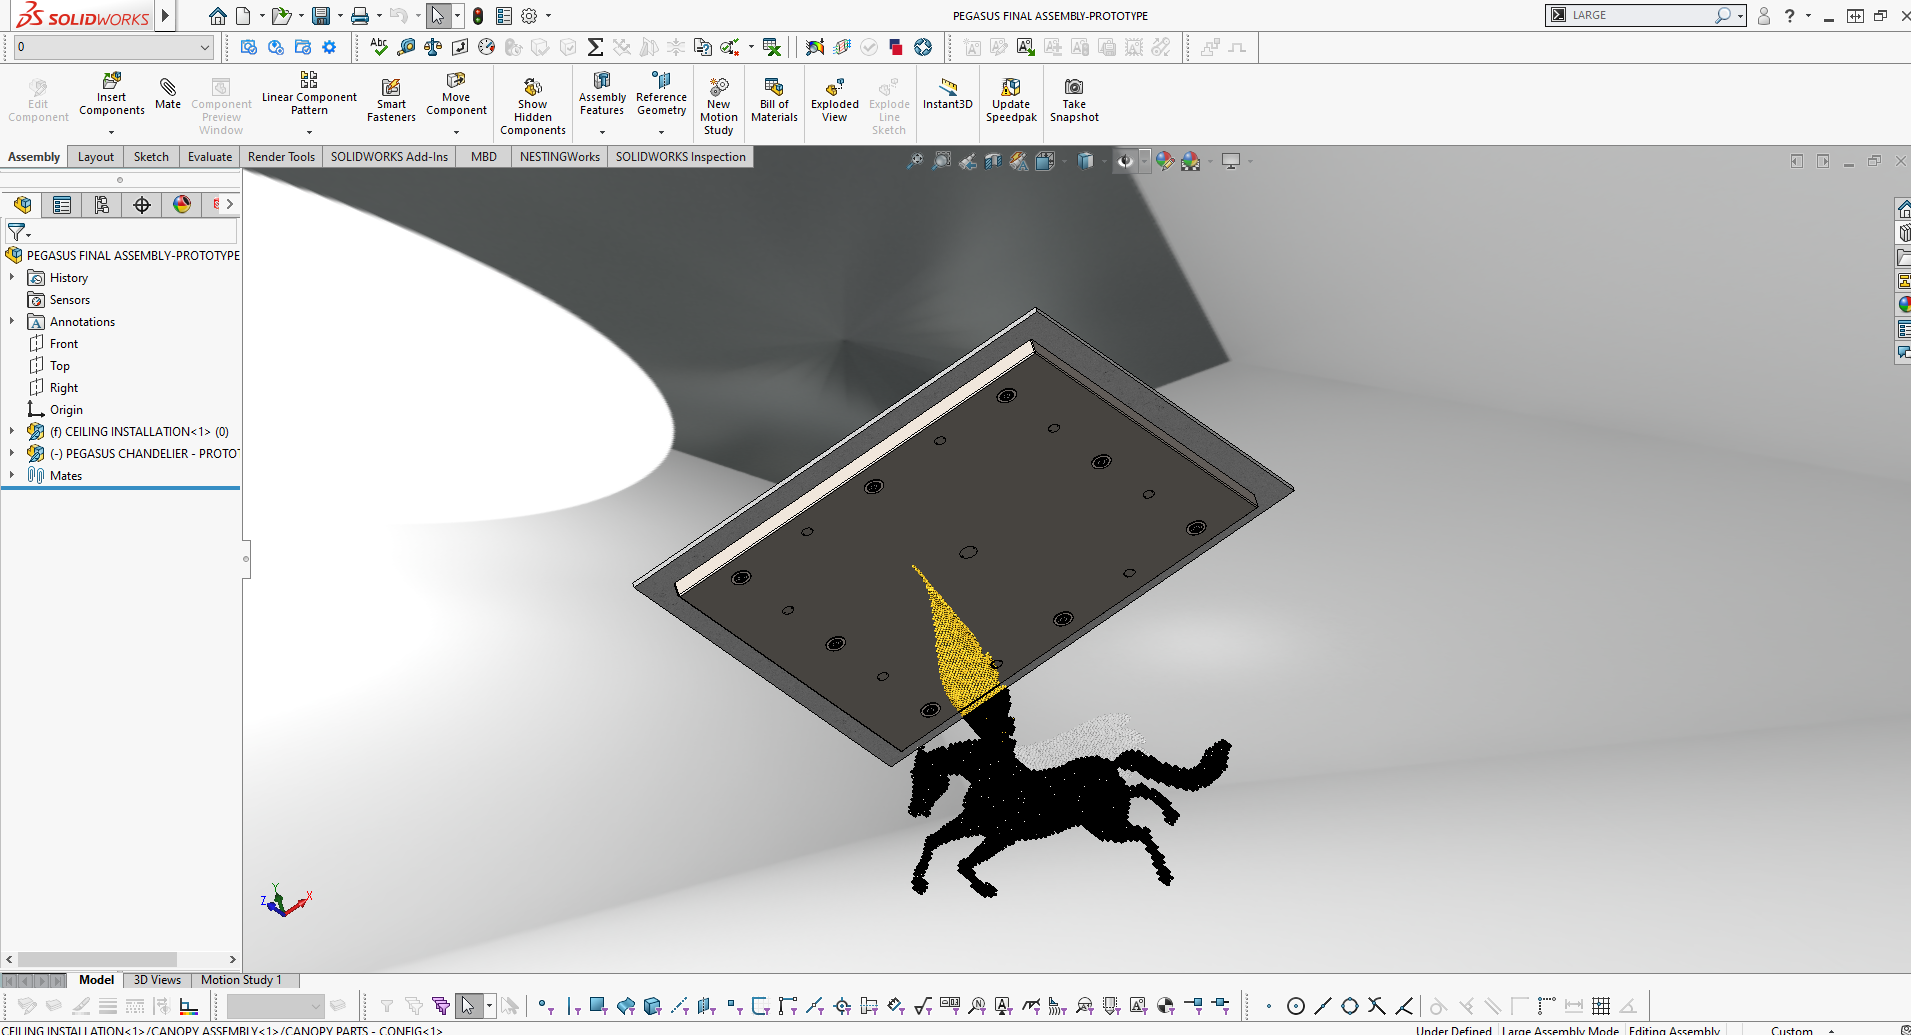
Task: Click the Help question mark button
Action: [x=1789, y=16]
